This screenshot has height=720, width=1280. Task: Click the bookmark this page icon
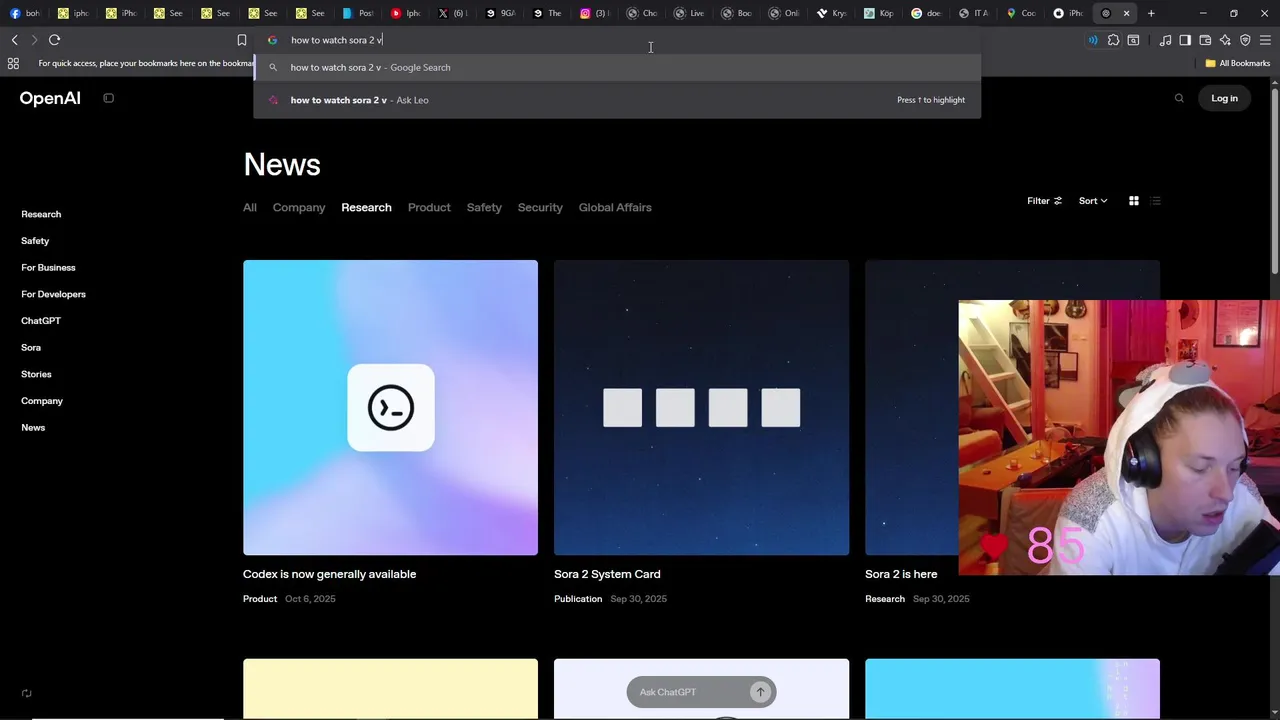(241, 40)
